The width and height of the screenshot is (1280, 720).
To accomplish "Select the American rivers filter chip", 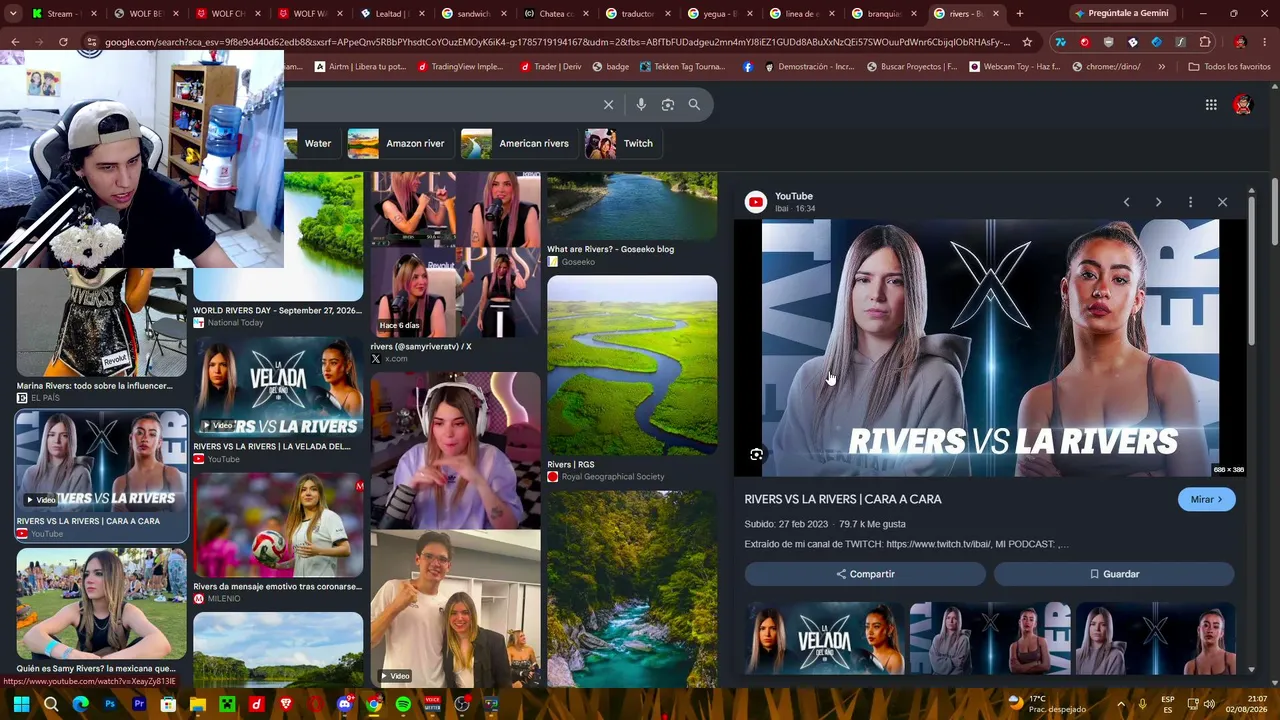I will (x=519, y=143).
